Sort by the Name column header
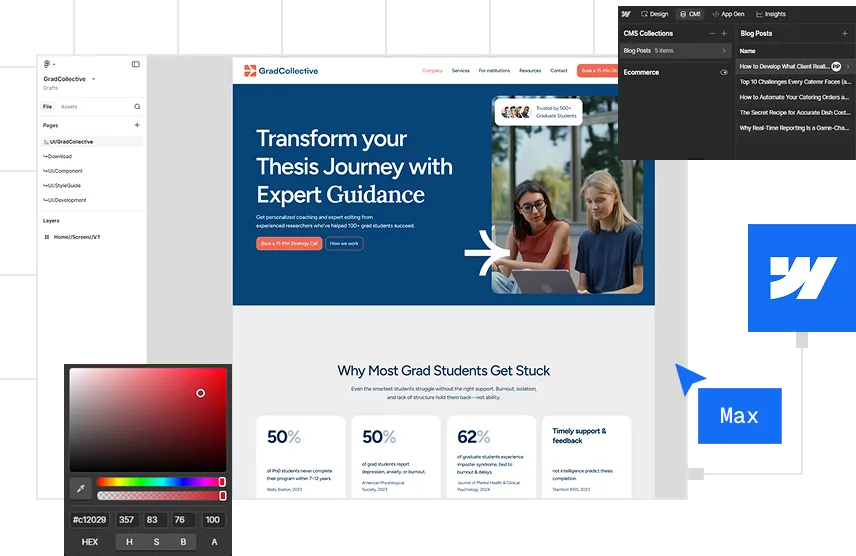This screenshot has width=856, height=556. tap(747, 51)
